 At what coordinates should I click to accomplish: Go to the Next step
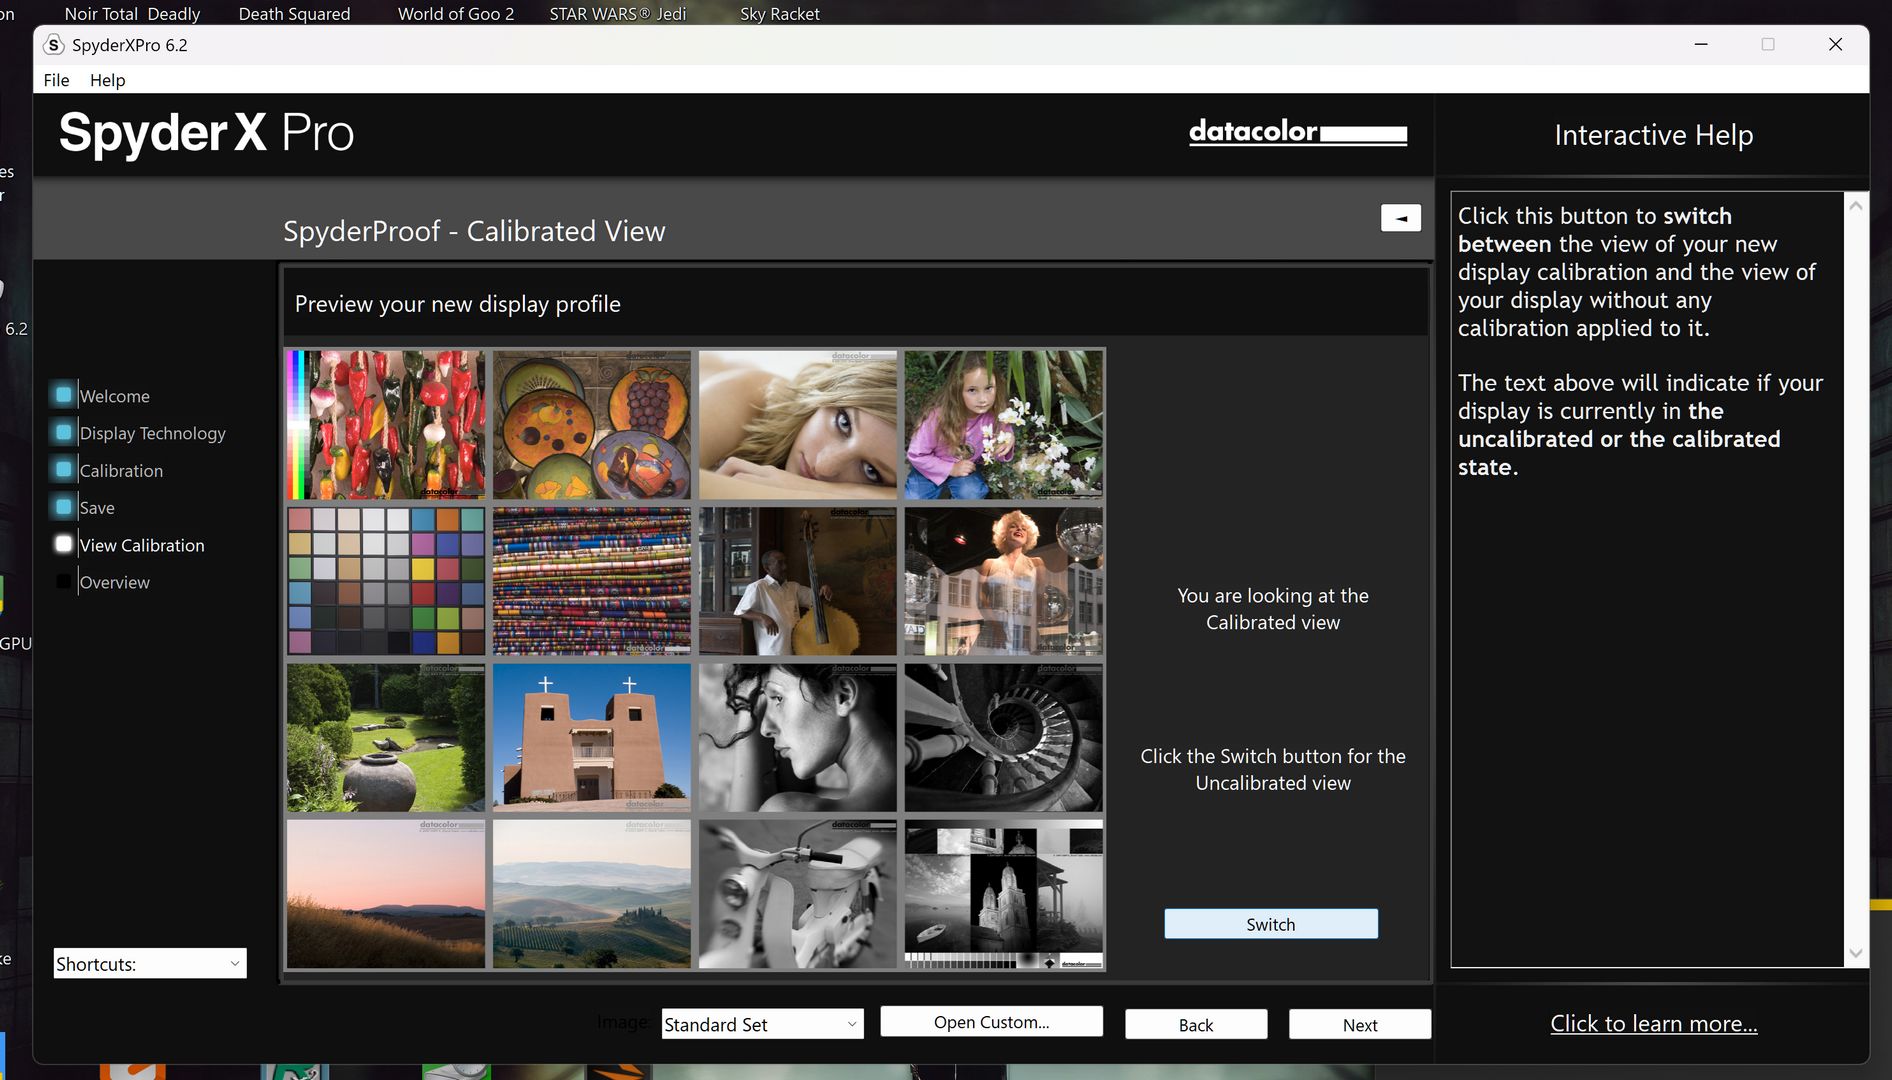(x=1359, y=1024)
